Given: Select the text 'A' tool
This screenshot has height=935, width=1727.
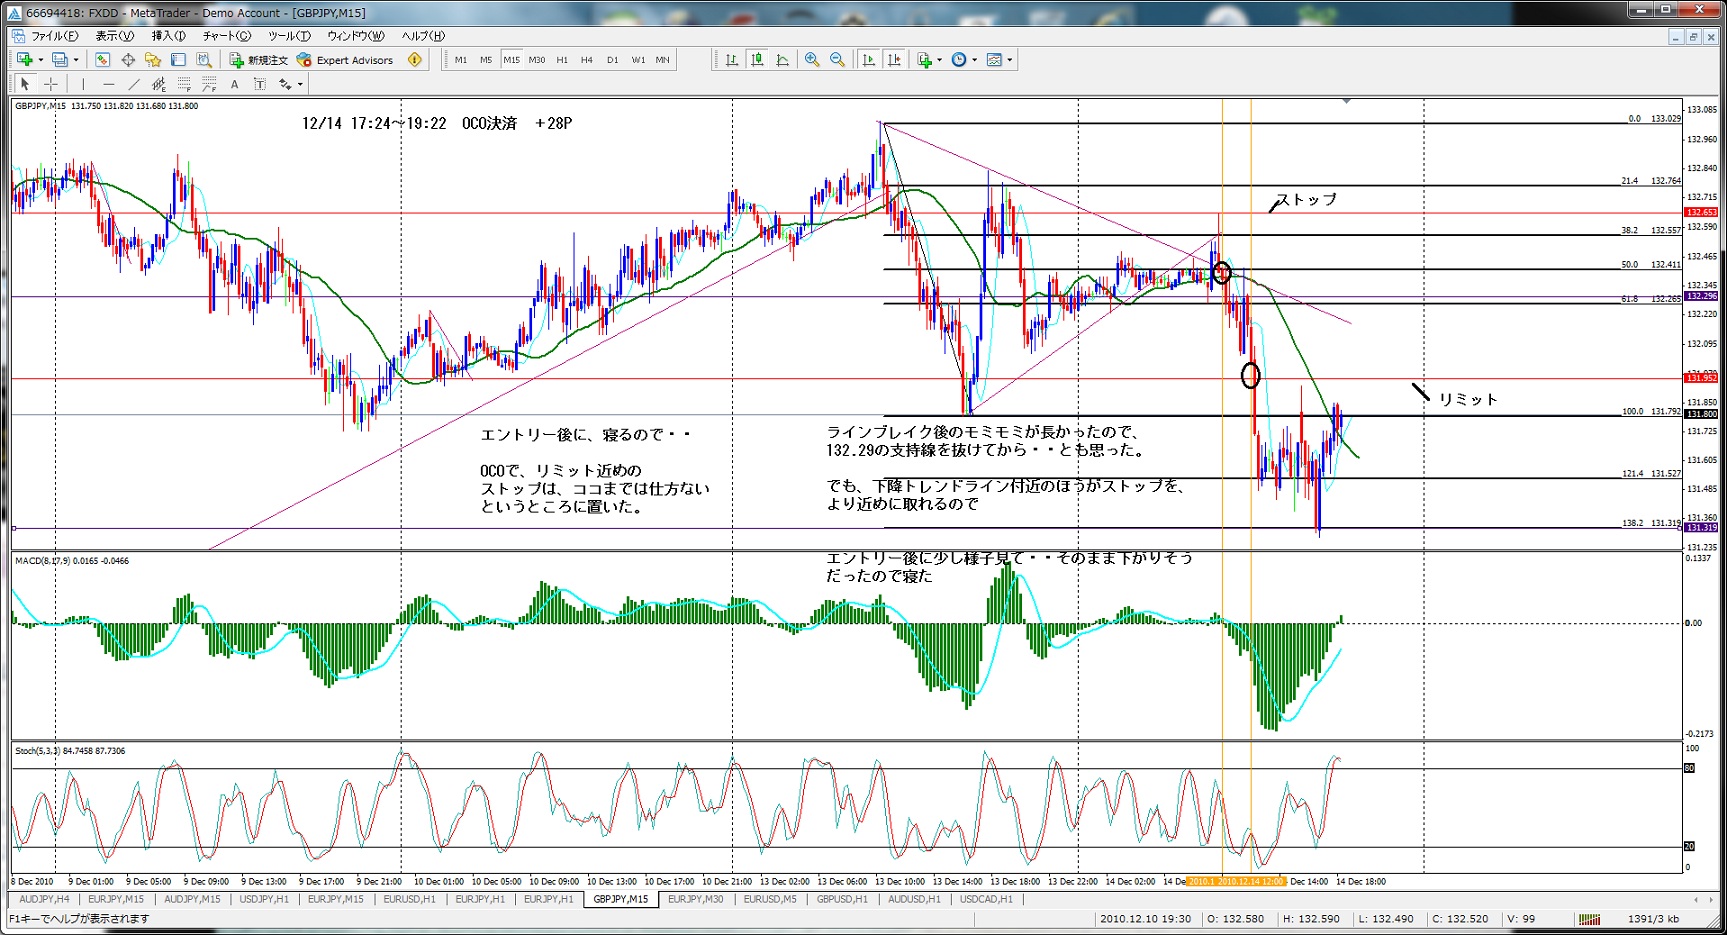Looking at the screenshot, I should tap(235, 84).
